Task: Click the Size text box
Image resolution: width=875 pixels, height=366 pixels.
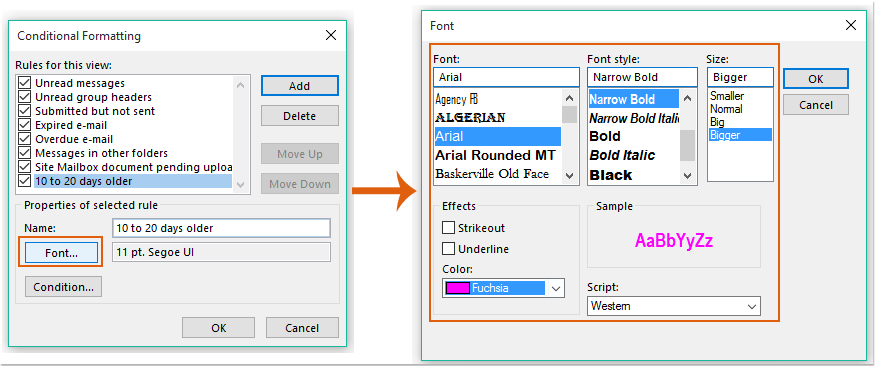Action: (x=741, y=77)
